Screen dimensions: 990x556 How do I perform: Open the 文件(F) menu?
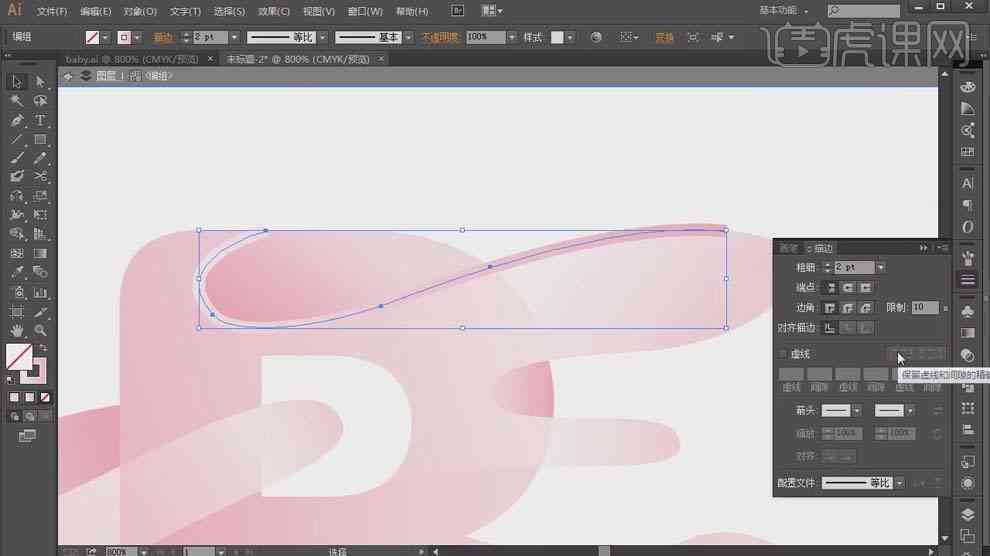tap(52, 11)
